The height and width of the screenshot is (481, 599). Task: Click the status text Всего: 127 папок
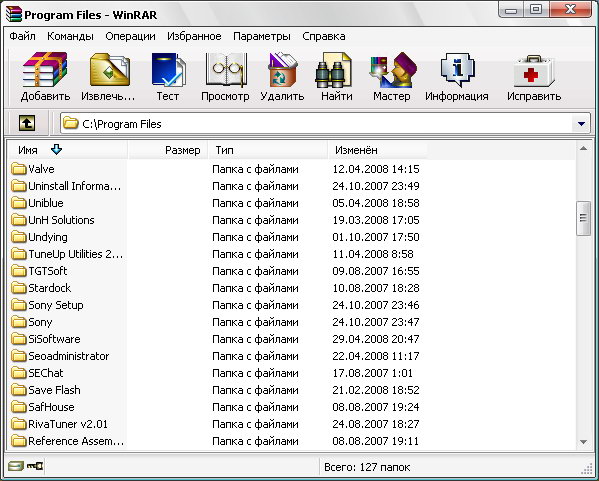367,467
